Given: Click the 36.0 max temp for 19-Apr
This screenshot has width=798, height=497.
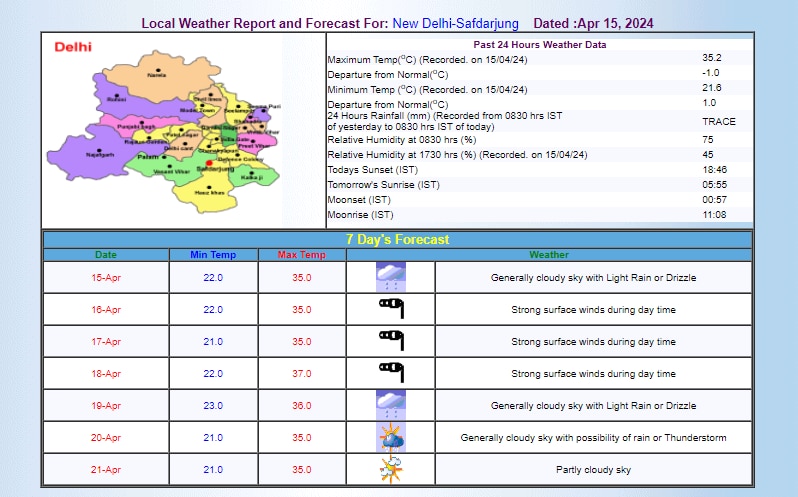Looking at the screenshot, I should click(302, 406).
